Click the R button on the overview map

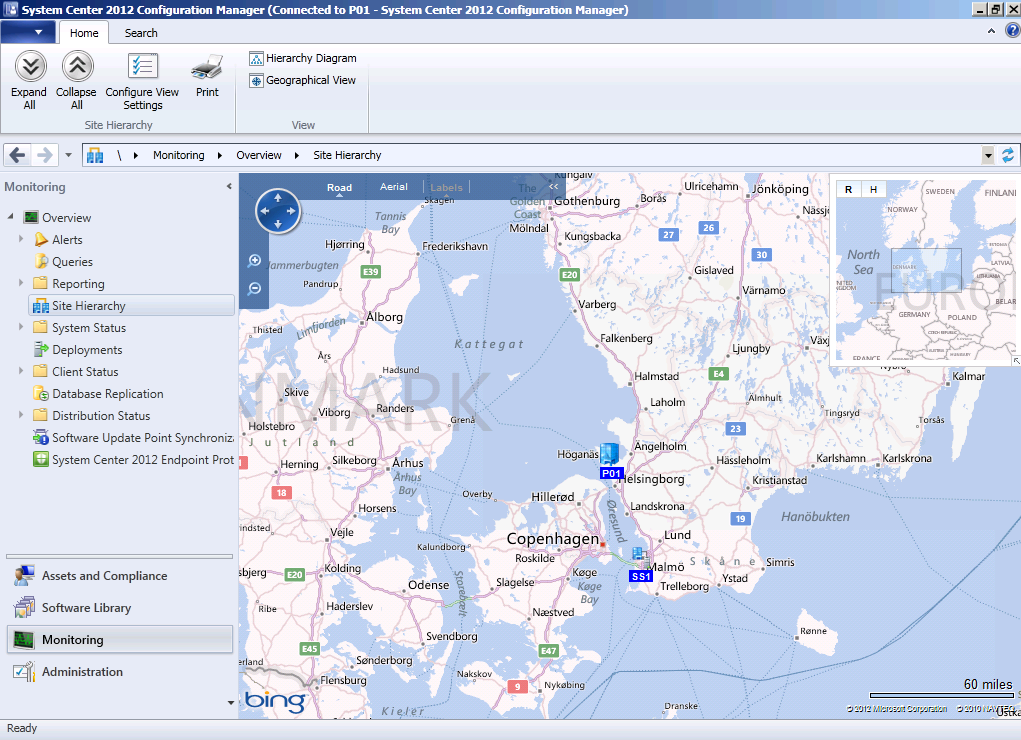tap(848, 189)
